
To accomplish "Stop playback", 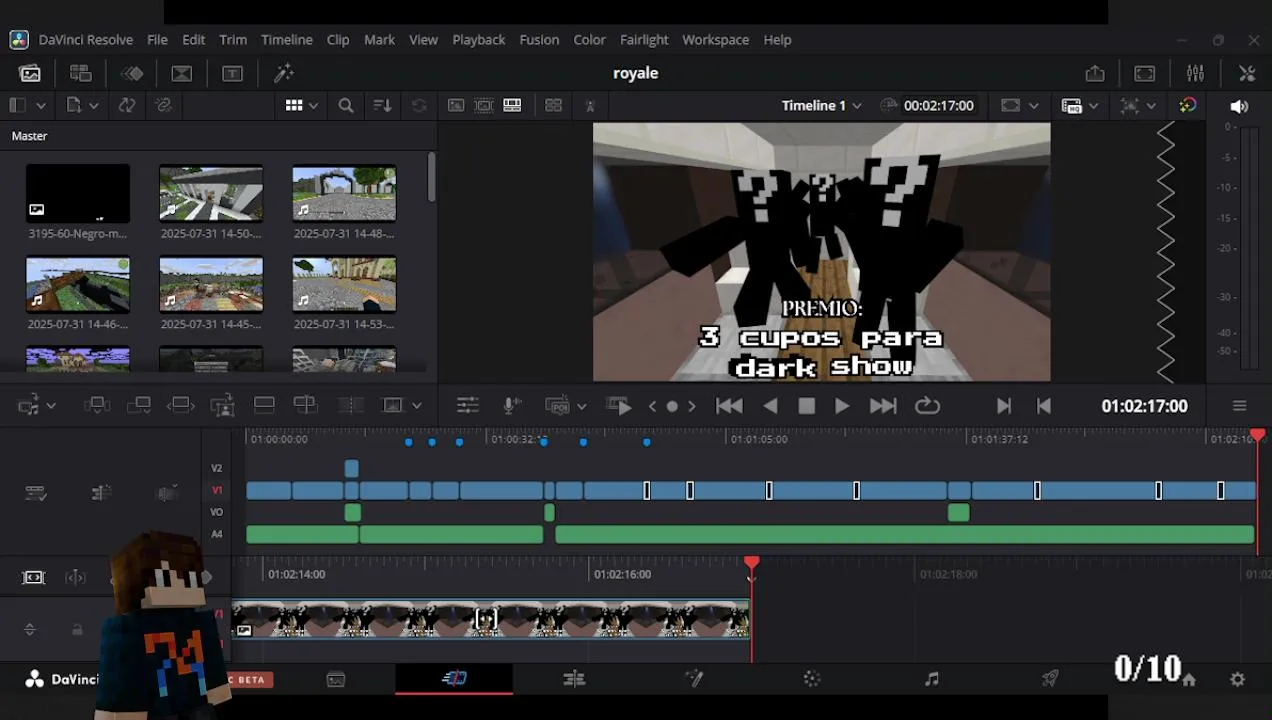I will (806, 405).
